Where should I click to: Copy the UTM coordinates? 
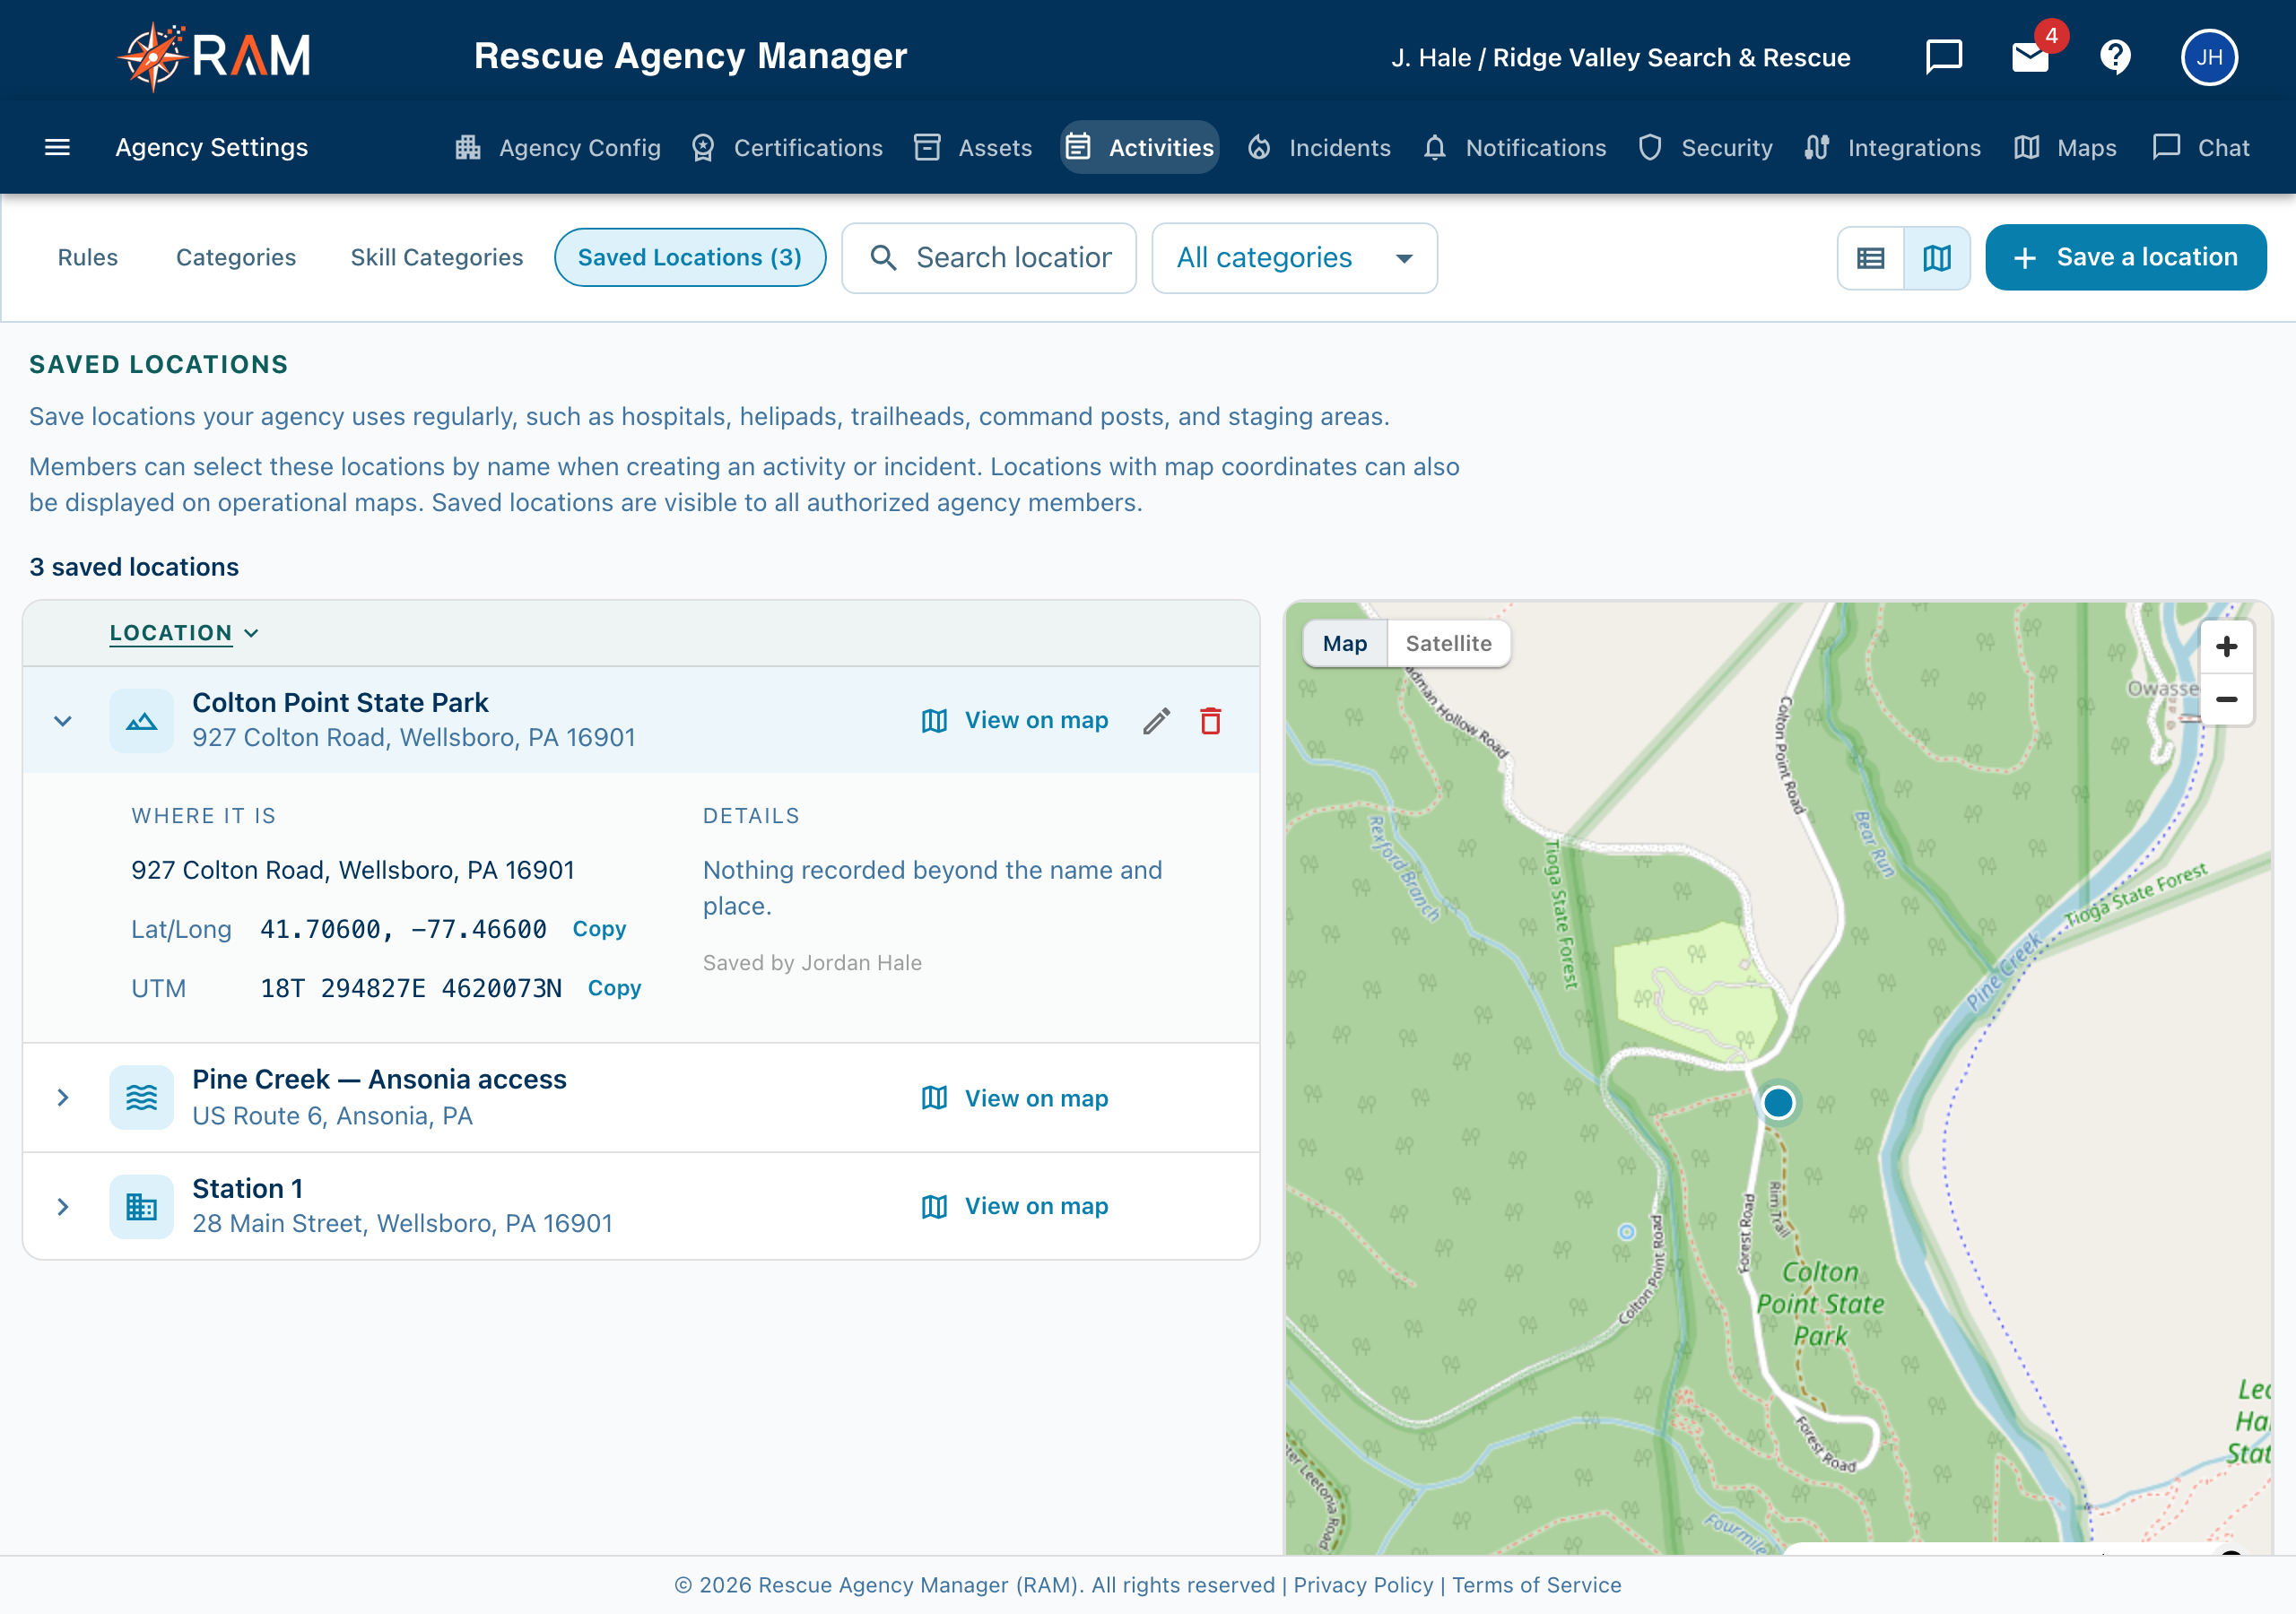(x=614, y=988)
